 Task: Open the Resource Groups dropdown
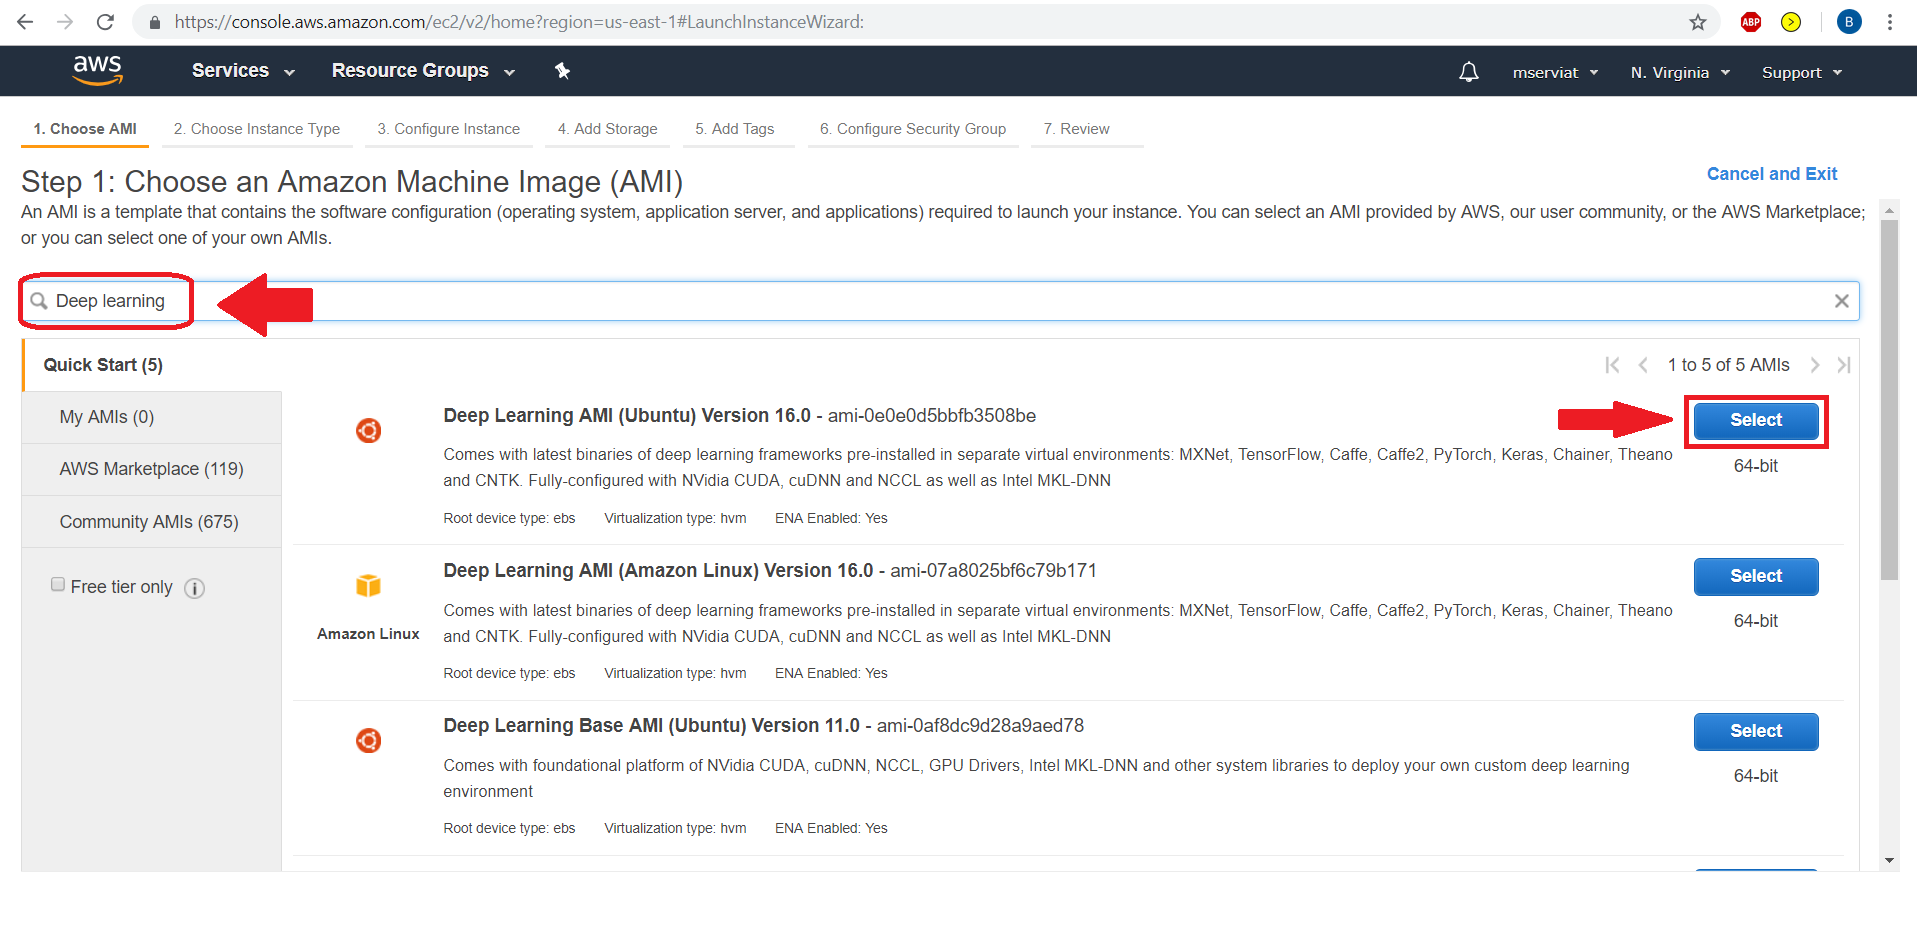tap(422, 71)
